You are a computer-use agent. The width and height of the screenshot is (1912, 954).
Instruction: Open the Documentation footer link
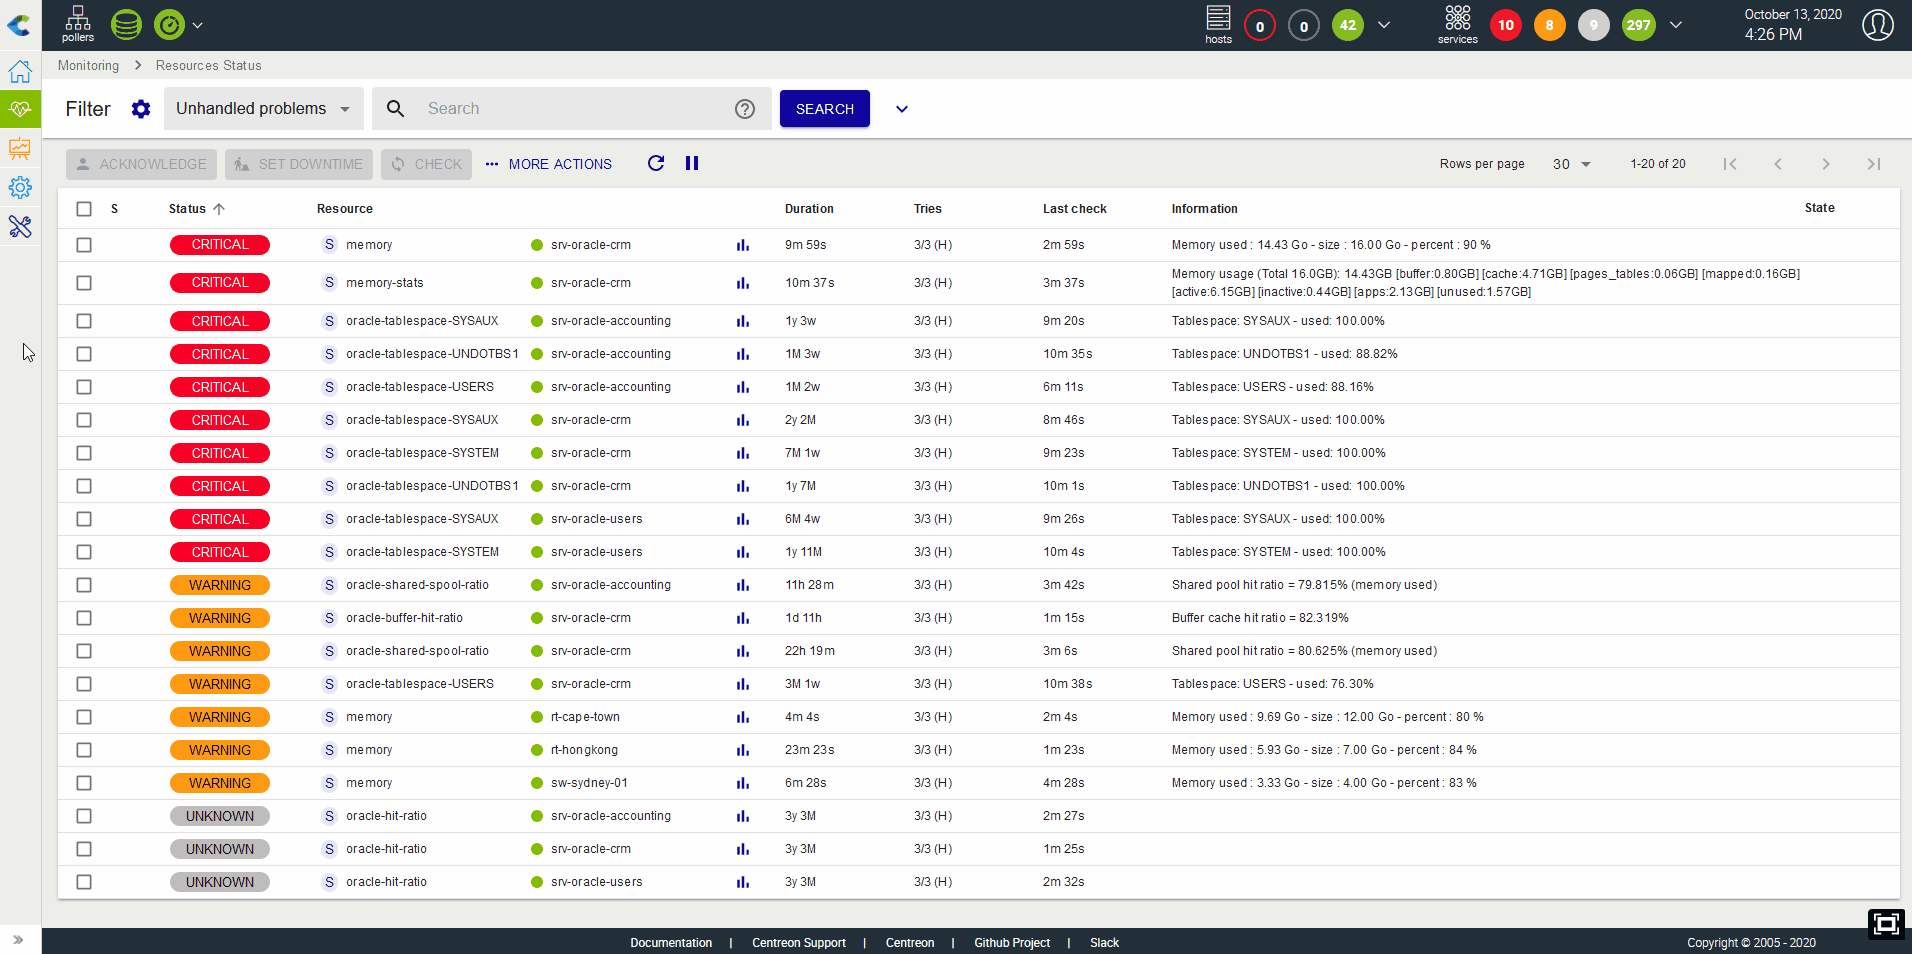point(671,943)
